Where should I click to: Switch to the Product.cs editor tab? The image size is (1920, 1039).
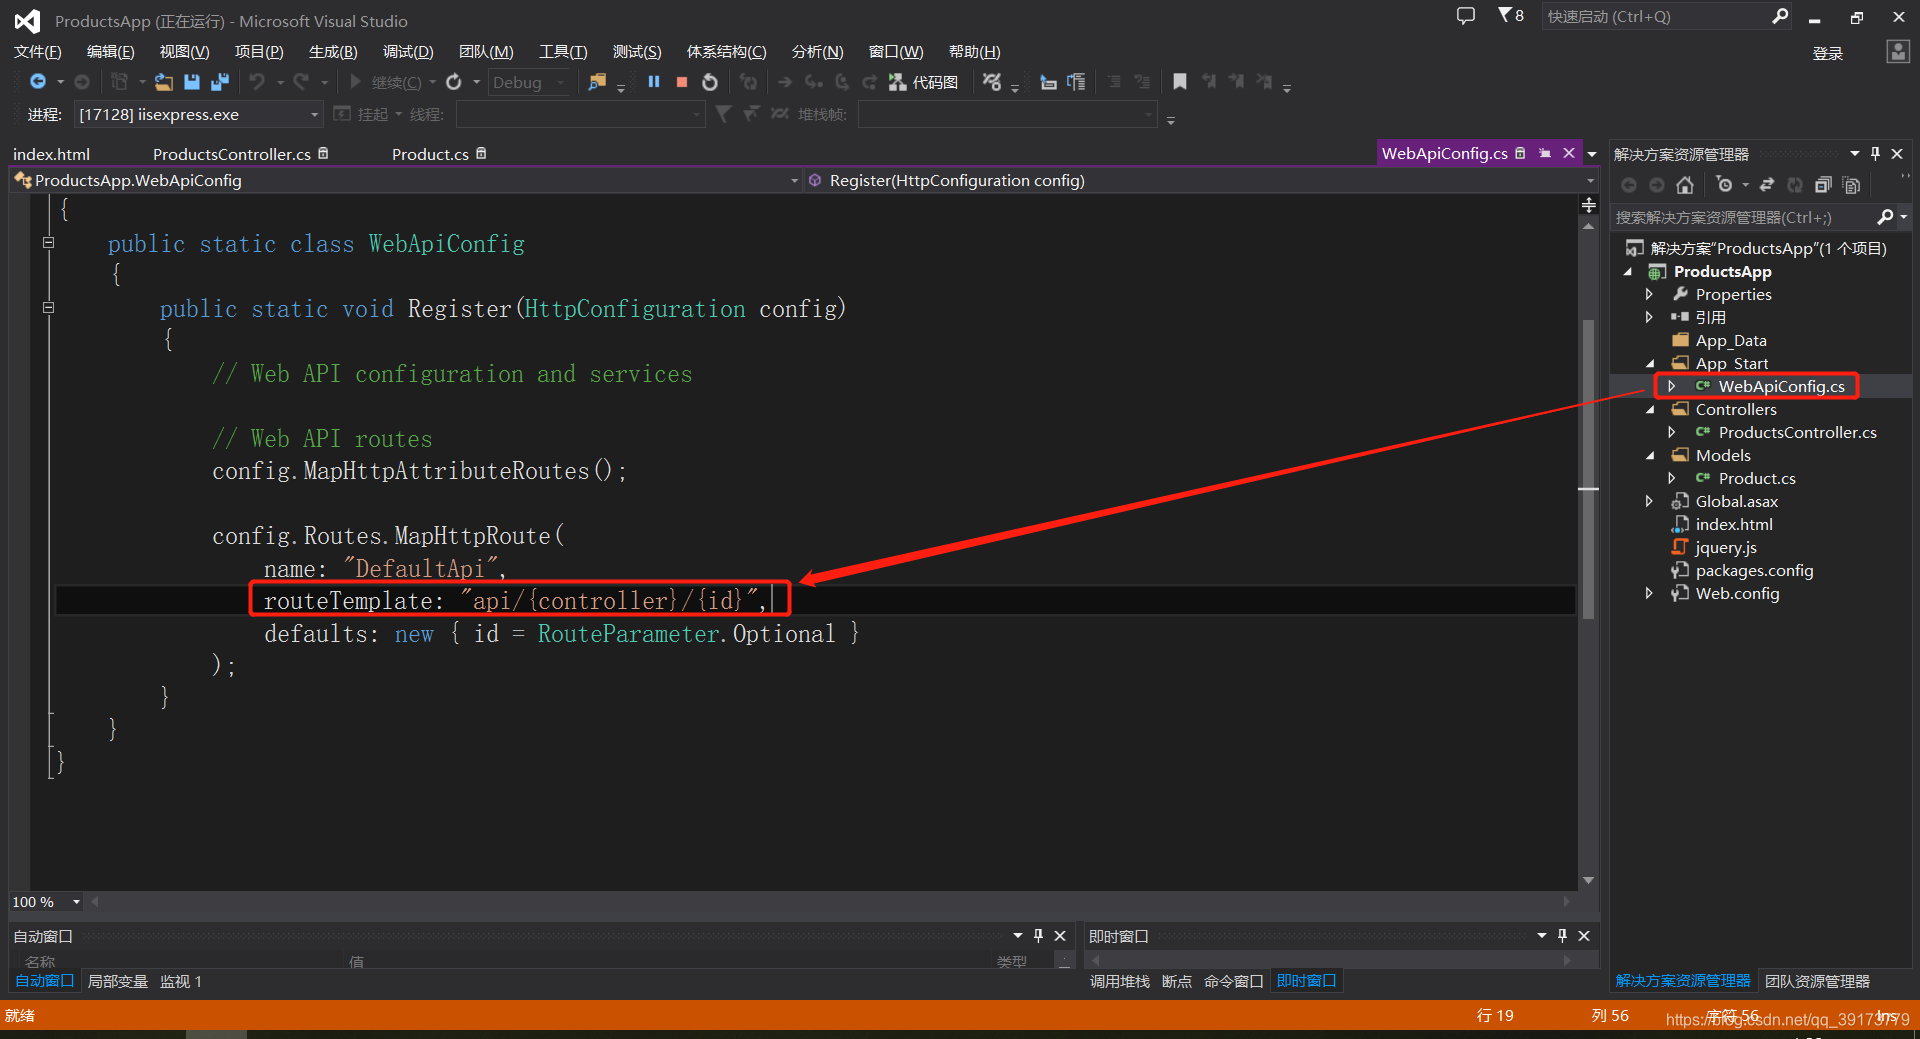click(430, 153)
